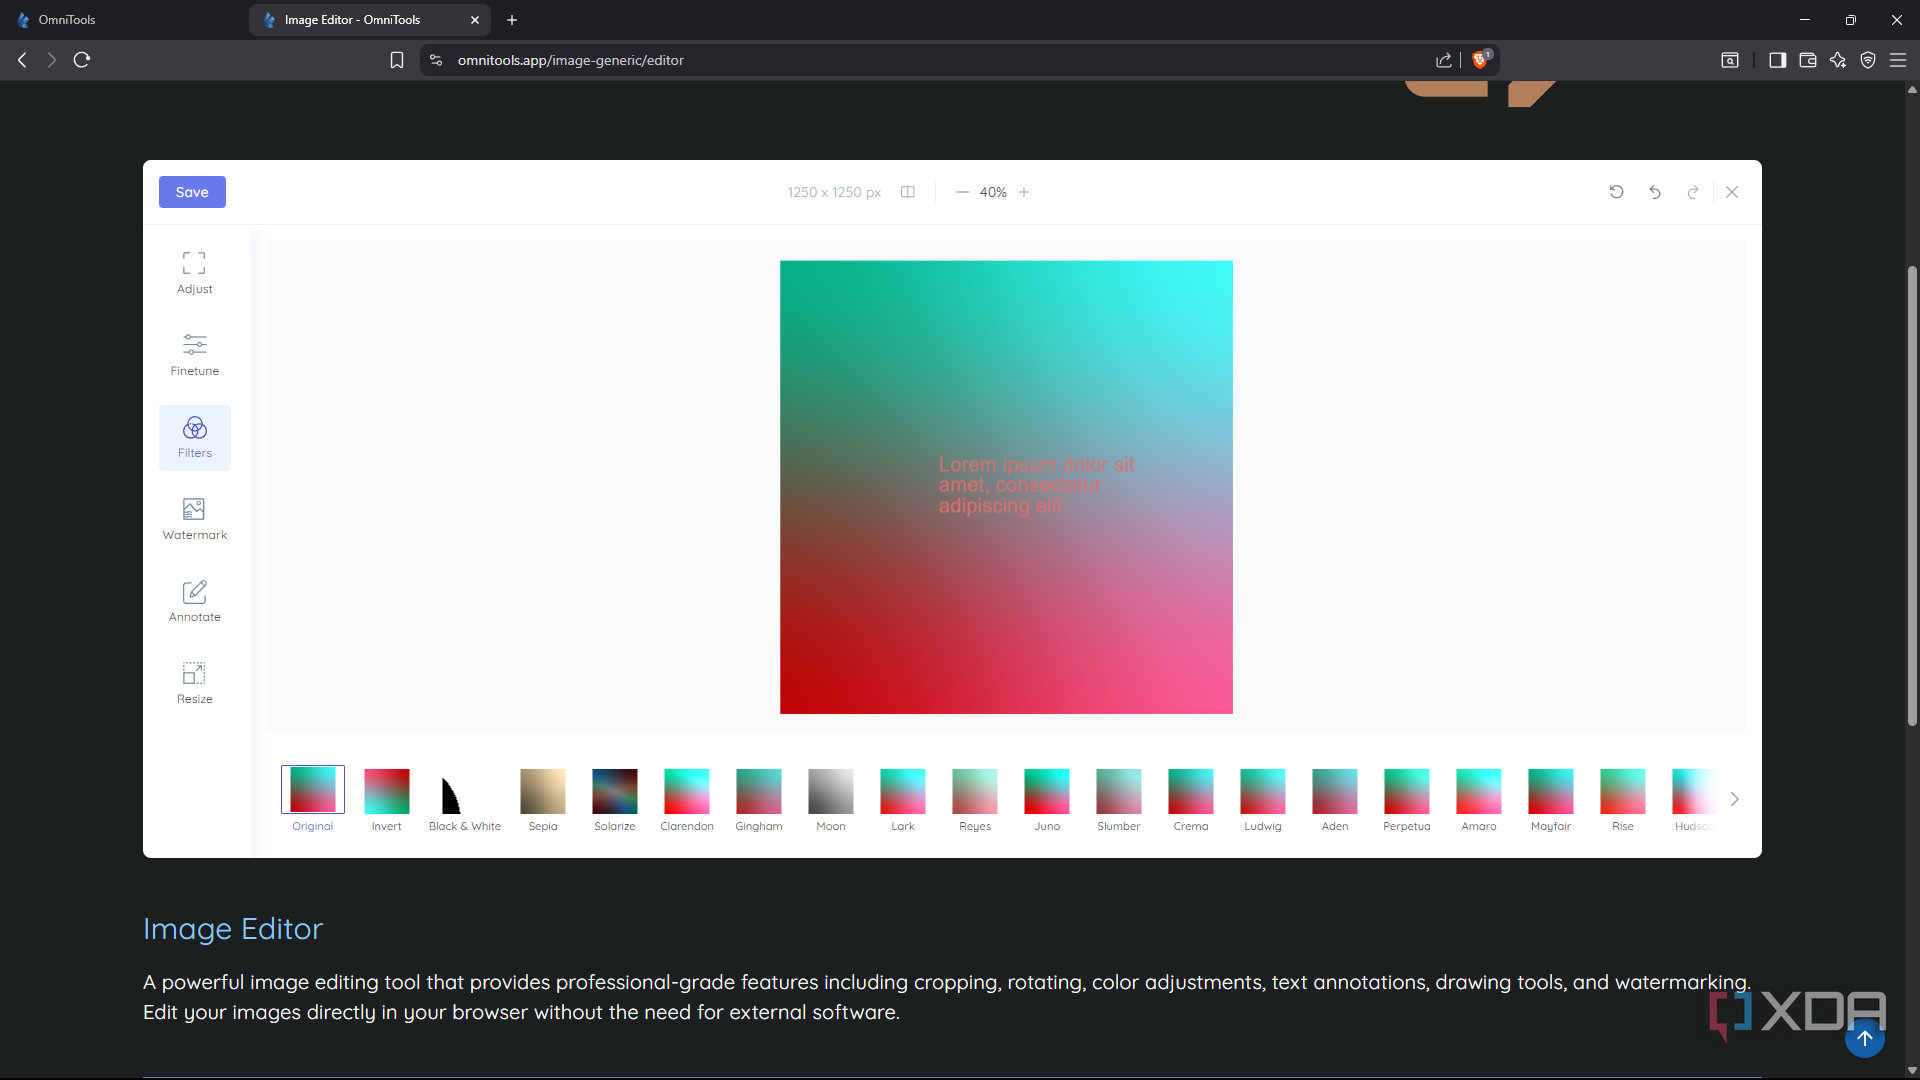1920x1080 pixels.
Task: Reset all image edits
Action: [x=1616, y=192]
